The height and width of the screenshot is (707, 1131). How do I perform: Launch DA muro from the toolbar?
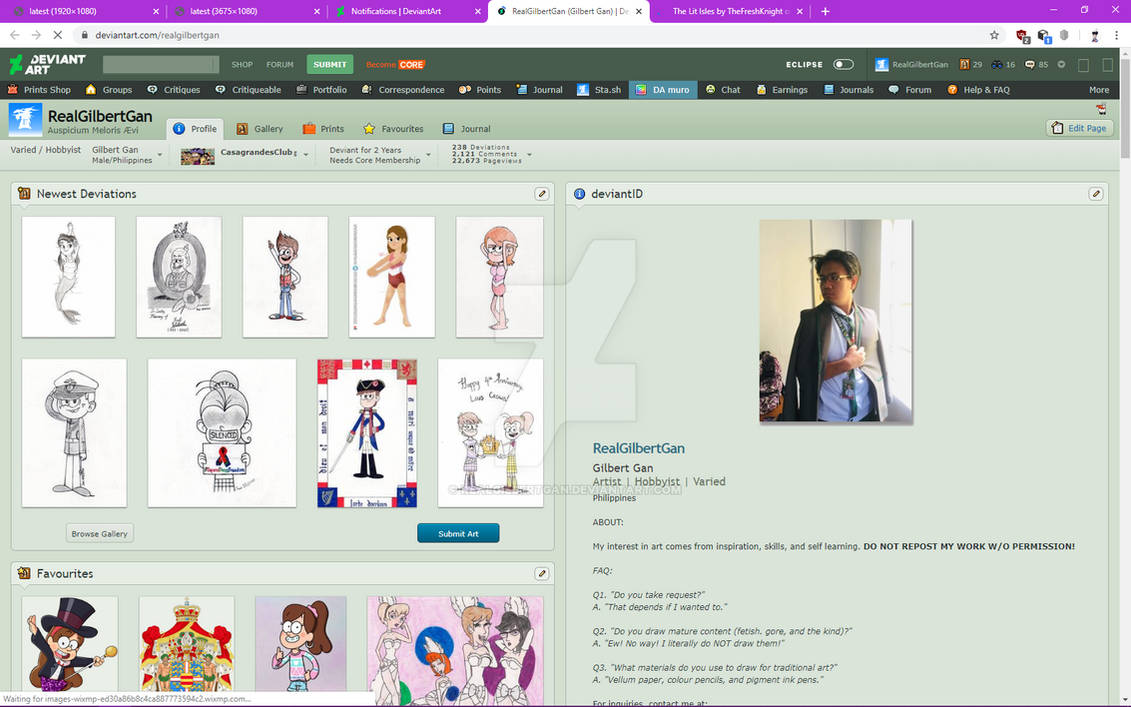pyautogui.click(x=663, y=89)
